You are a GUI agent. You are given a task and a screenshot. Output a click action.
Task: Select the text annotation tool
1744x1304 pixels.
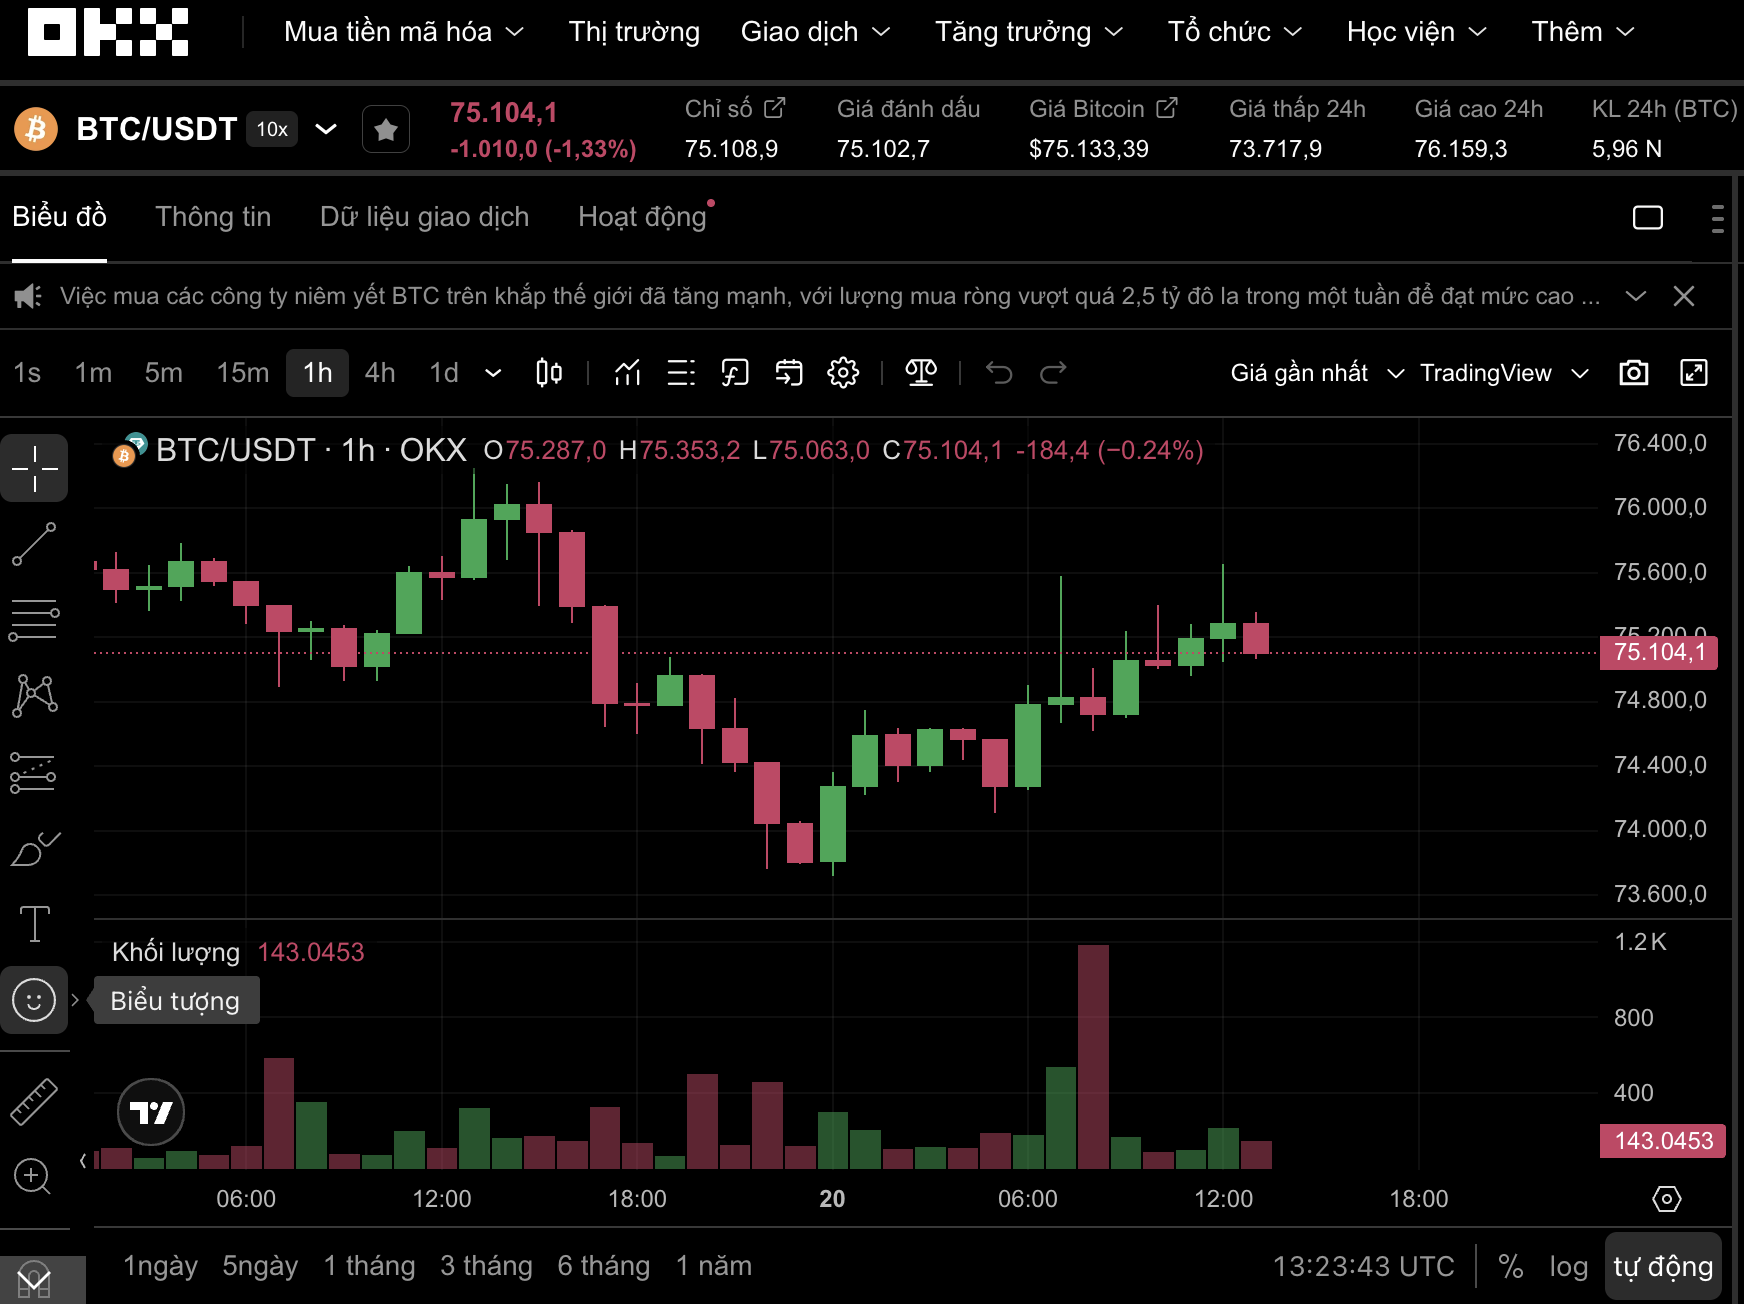(34, 923)
